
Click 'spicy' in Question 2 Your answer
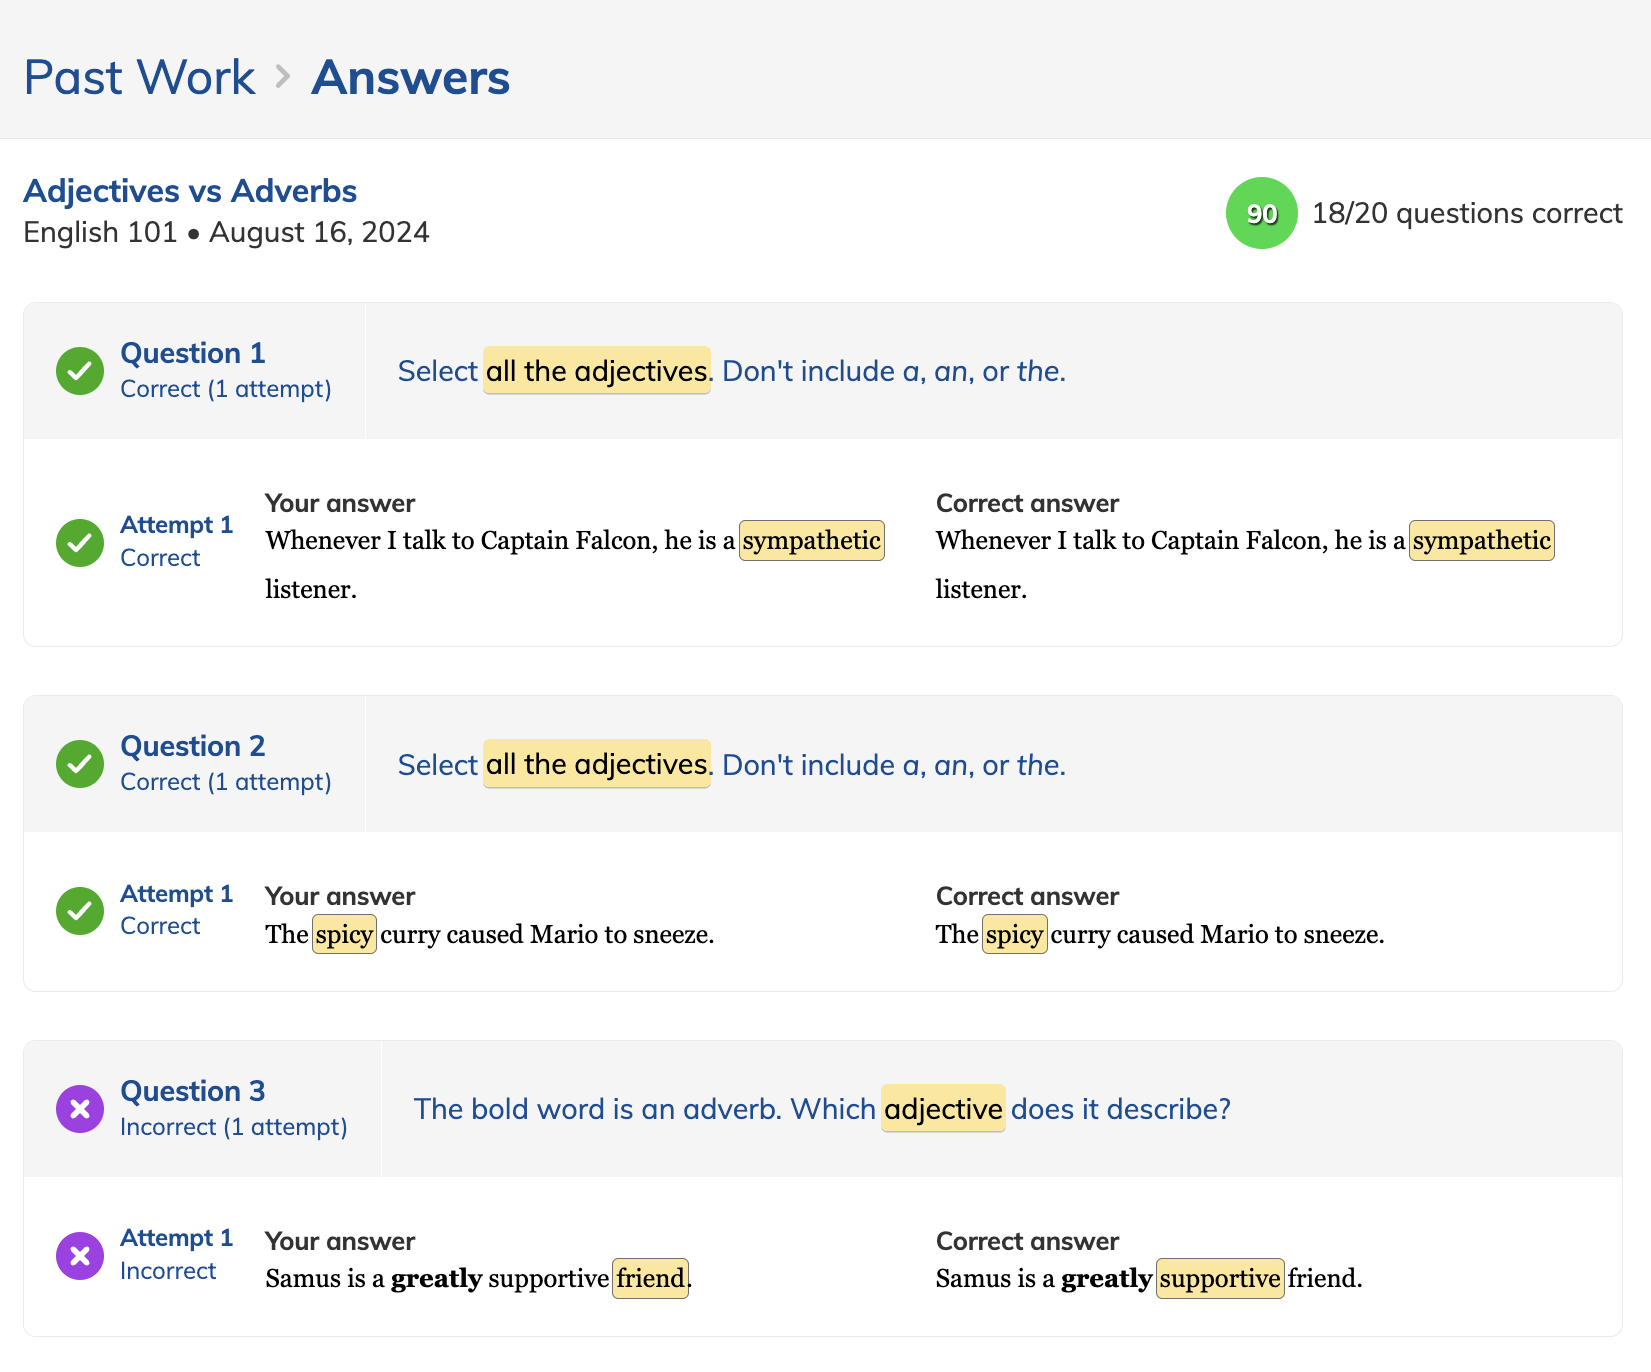coord(344,934)
